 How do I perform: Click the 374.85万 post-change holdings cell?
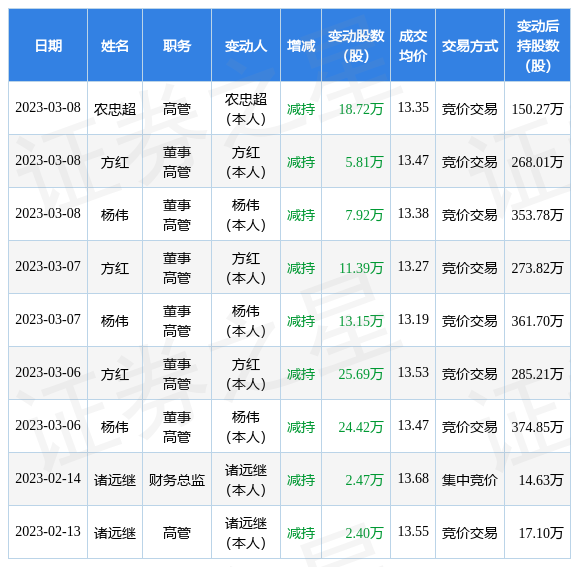point(537,427)
